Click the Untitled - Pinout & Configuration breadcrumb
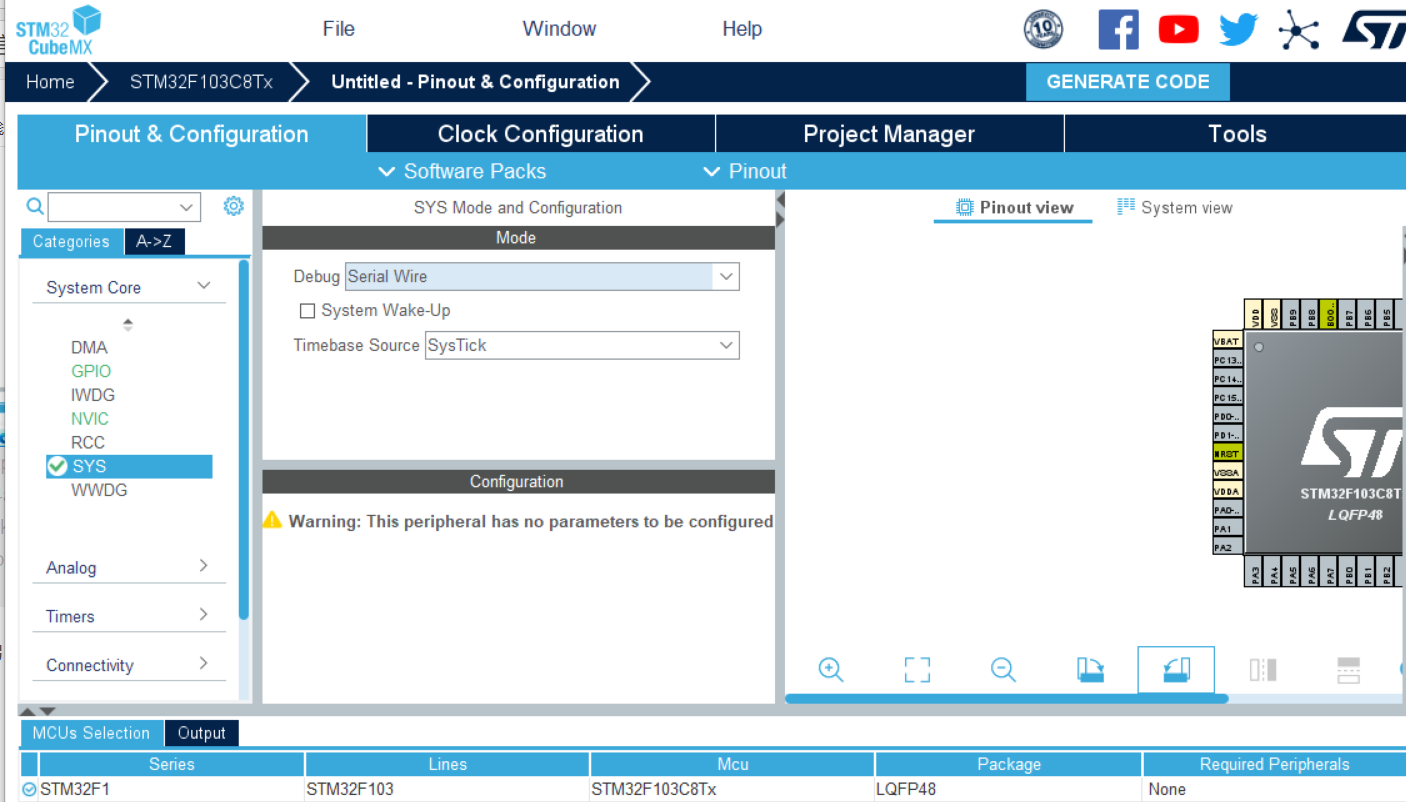Viewport: 1406px width, 802px height. pos(475,82)
